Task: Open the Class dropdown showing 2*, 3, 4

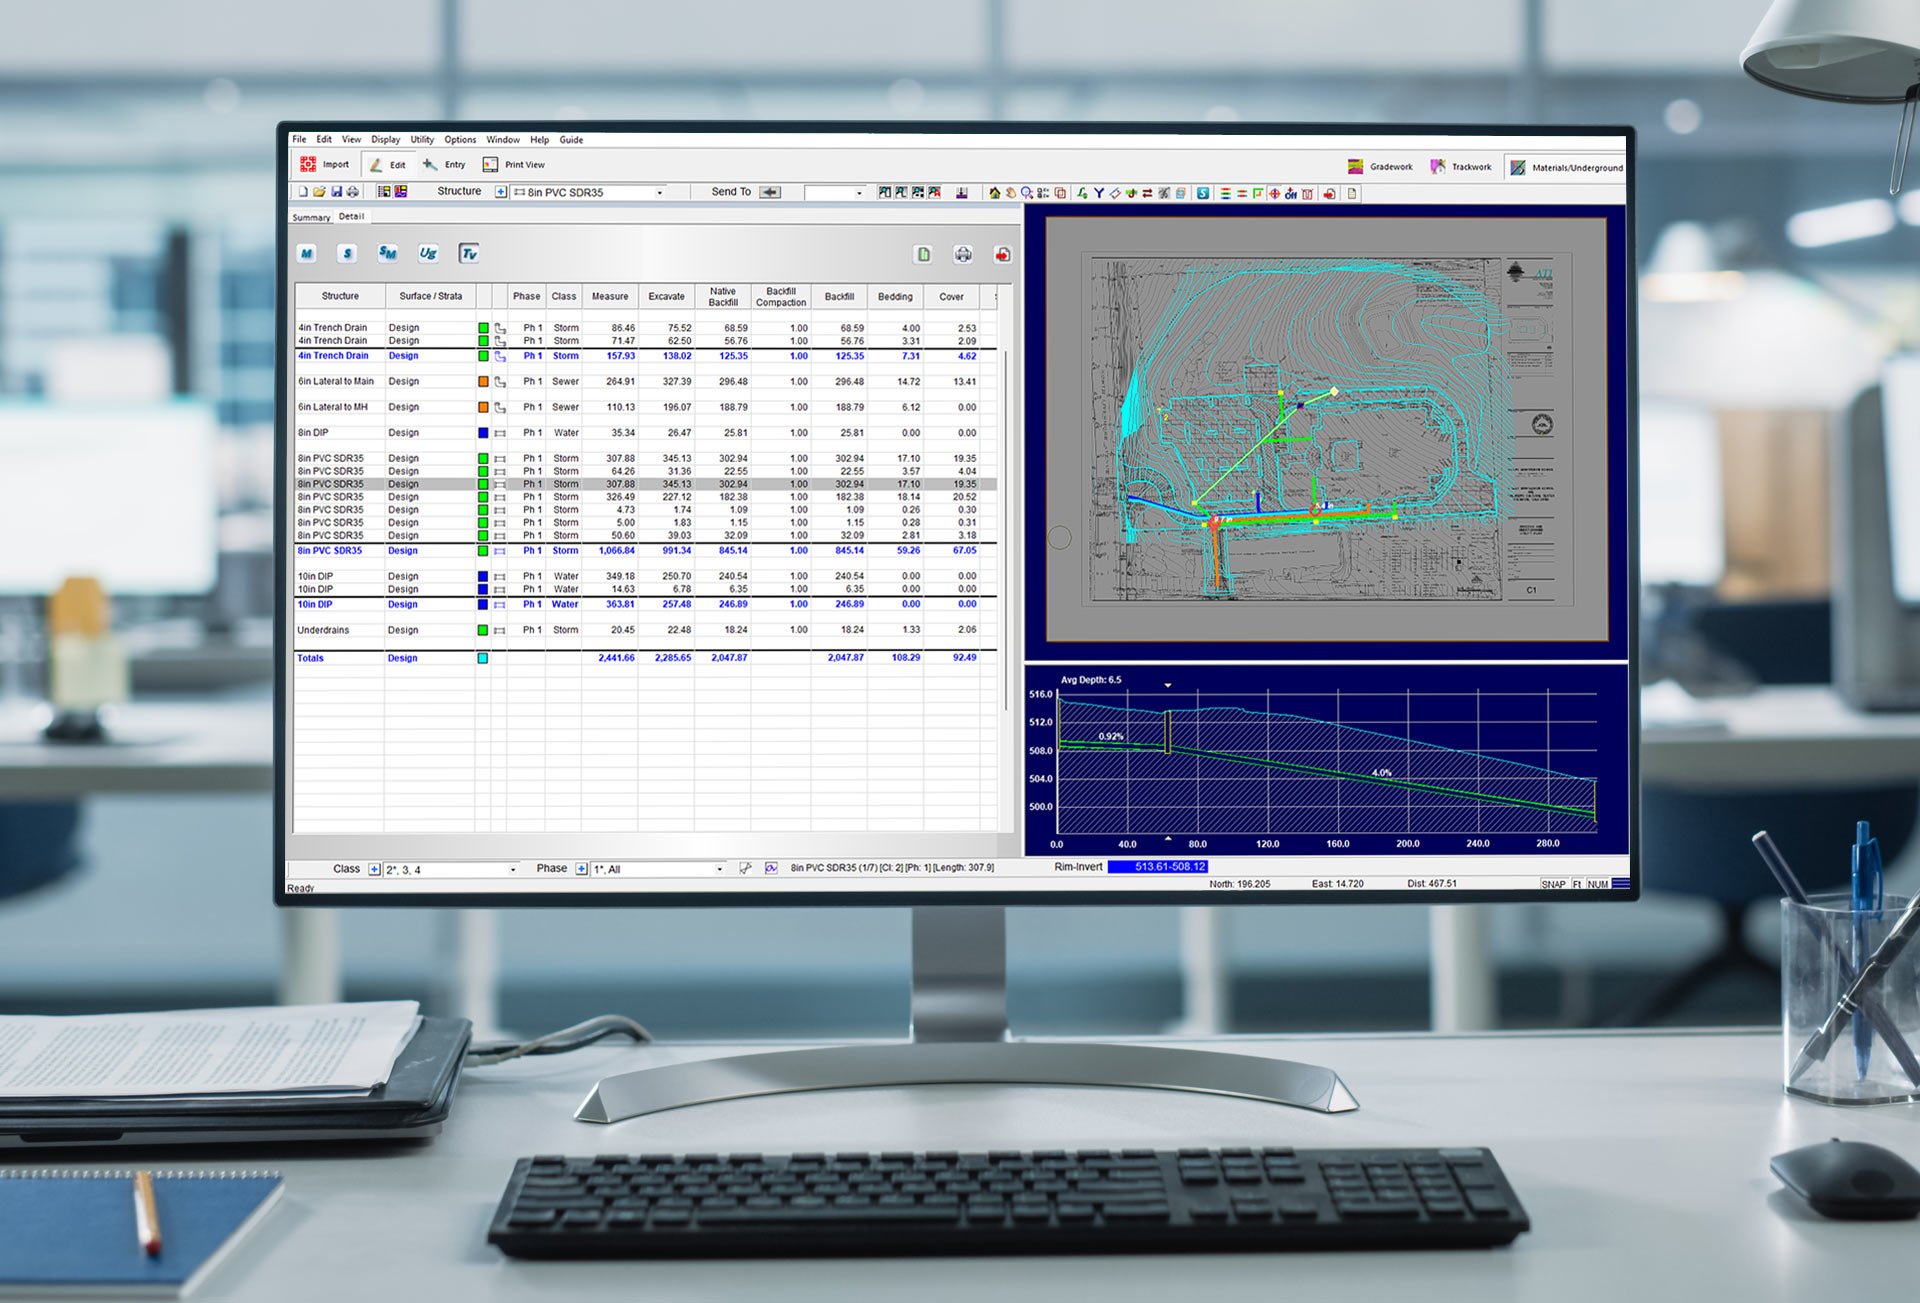Action: 451,869
